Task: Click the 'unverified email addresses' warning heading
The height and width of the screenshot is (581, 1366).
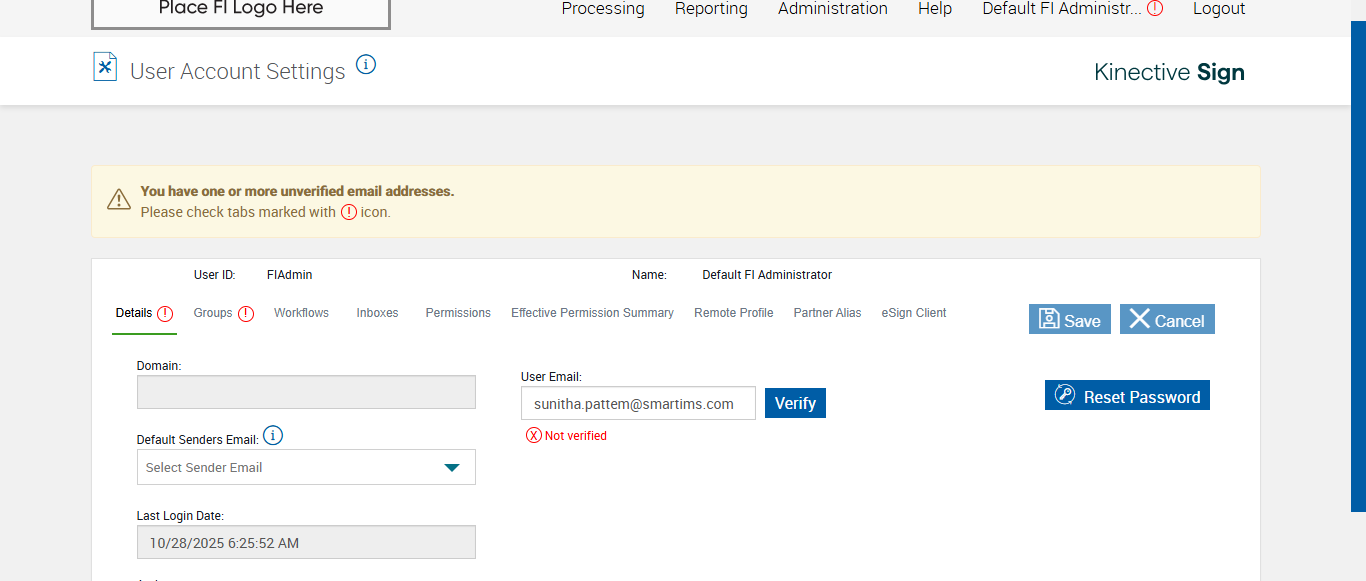Action: [x=297, y=191]
